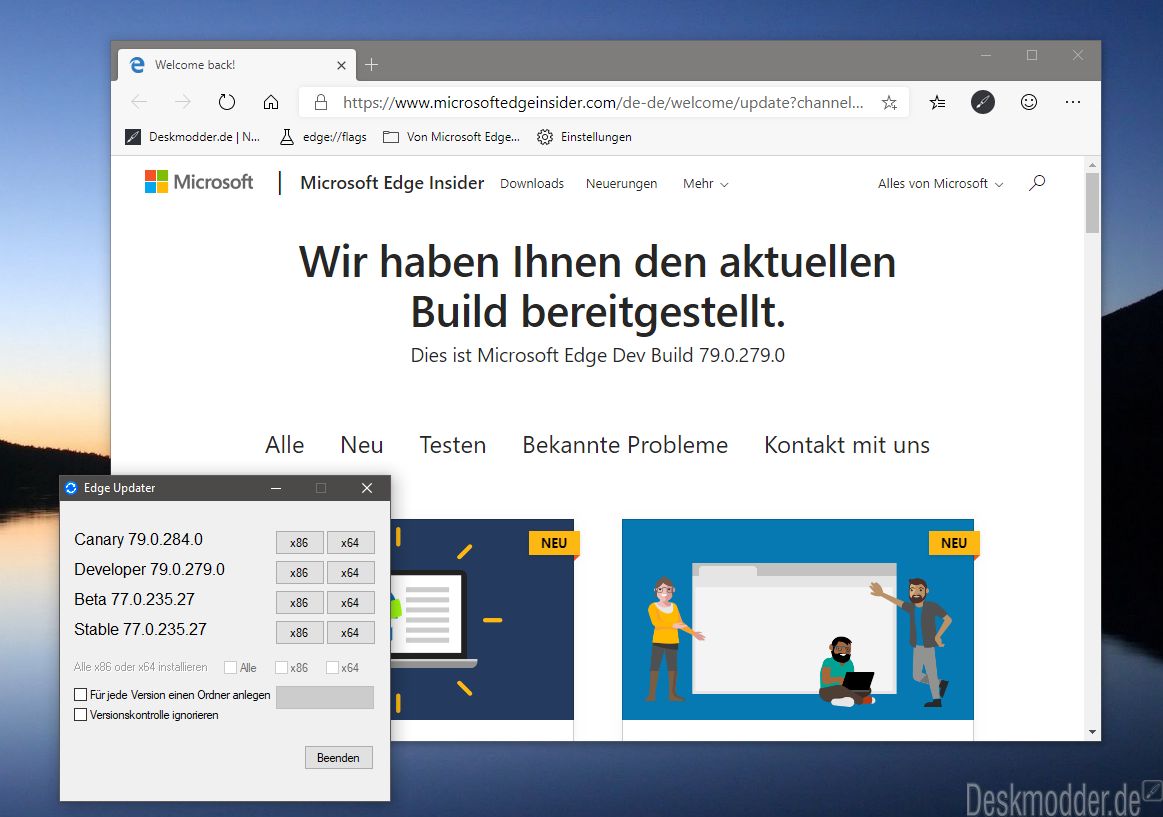Click the Beenden button

338,758
